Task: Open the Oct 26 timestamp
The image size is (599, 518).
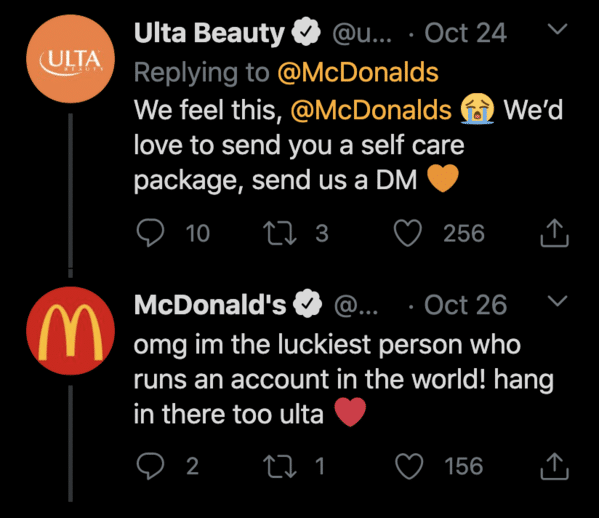Action: click(466, 305)
